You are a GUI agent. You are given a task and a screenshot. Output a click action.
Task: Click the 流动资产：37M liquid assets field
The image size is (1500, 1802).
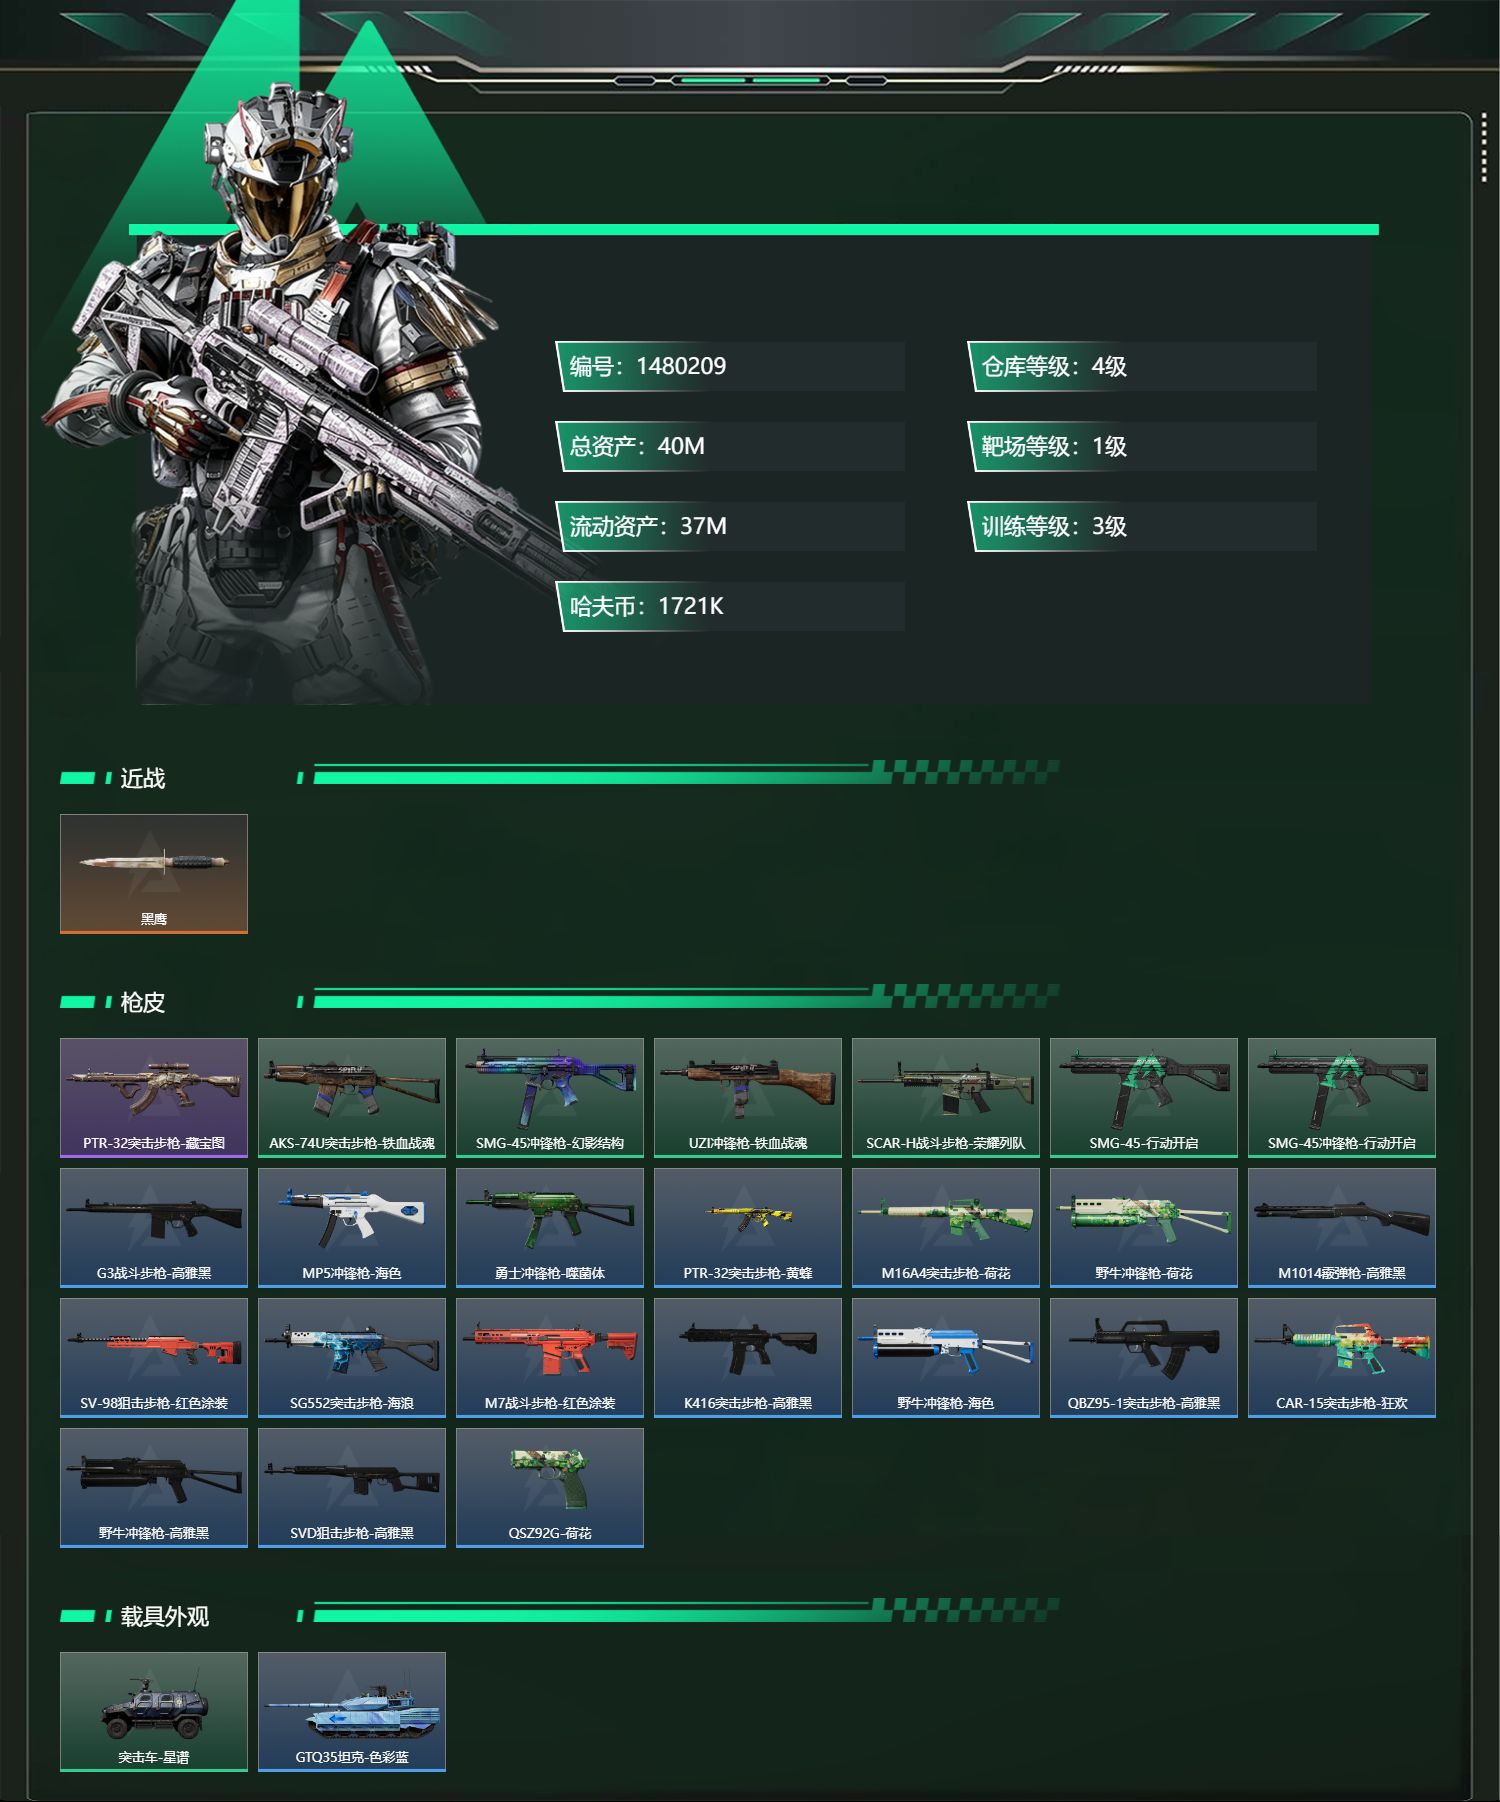click(x=730, y=526)
